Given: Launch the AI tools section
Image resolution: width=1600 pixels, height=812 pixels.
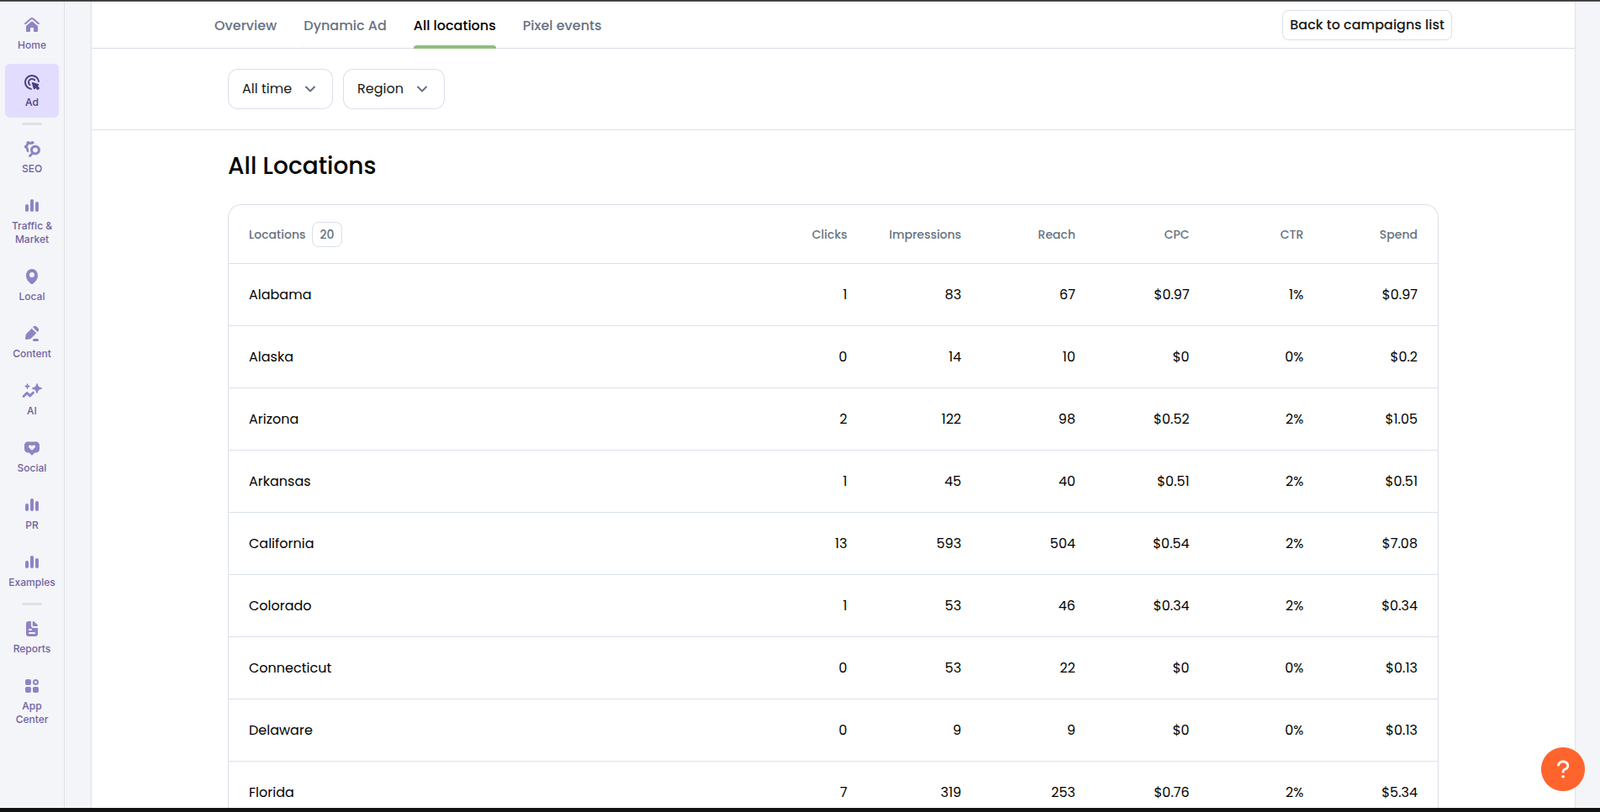Looking at the screenshot, I should click(32, 398).
